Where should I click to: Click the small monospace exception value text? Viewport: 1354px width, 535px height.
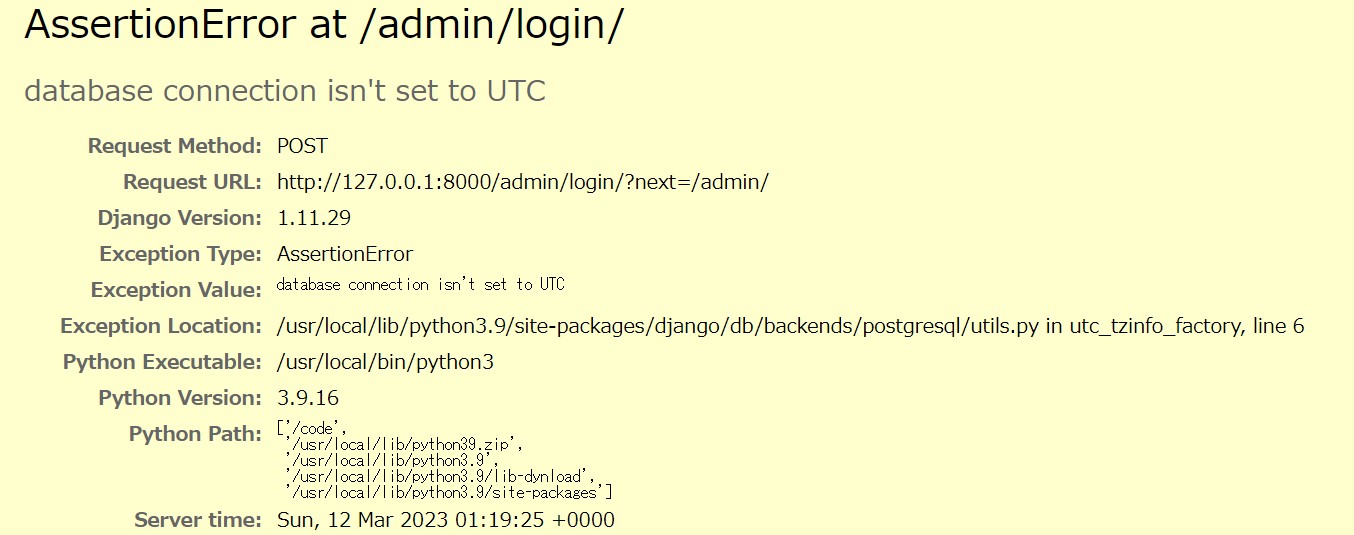point(421,285)
